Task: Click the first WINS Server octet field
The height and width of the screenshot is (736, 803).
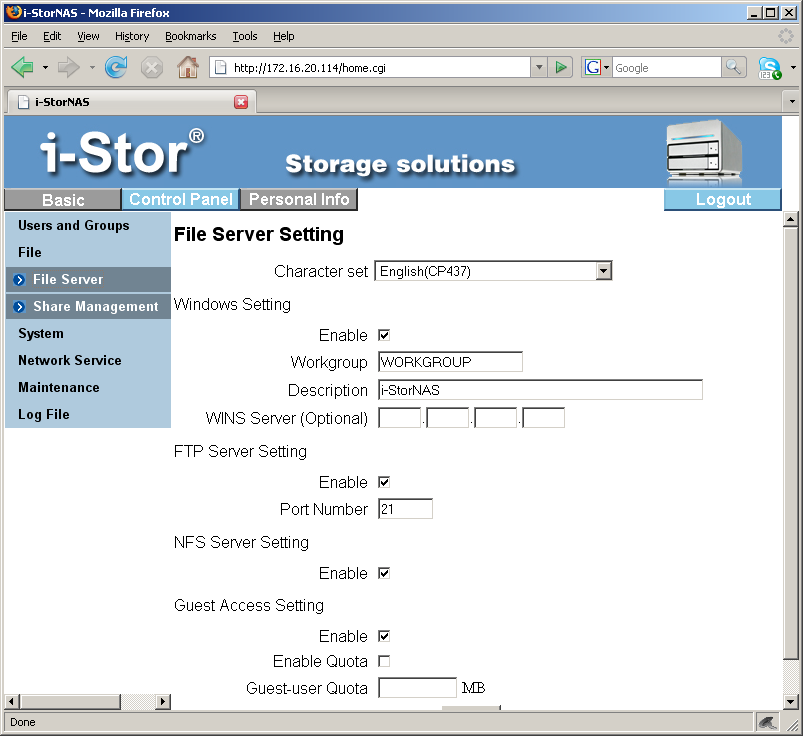Action: pyautogui.click(x=399, y=418)
